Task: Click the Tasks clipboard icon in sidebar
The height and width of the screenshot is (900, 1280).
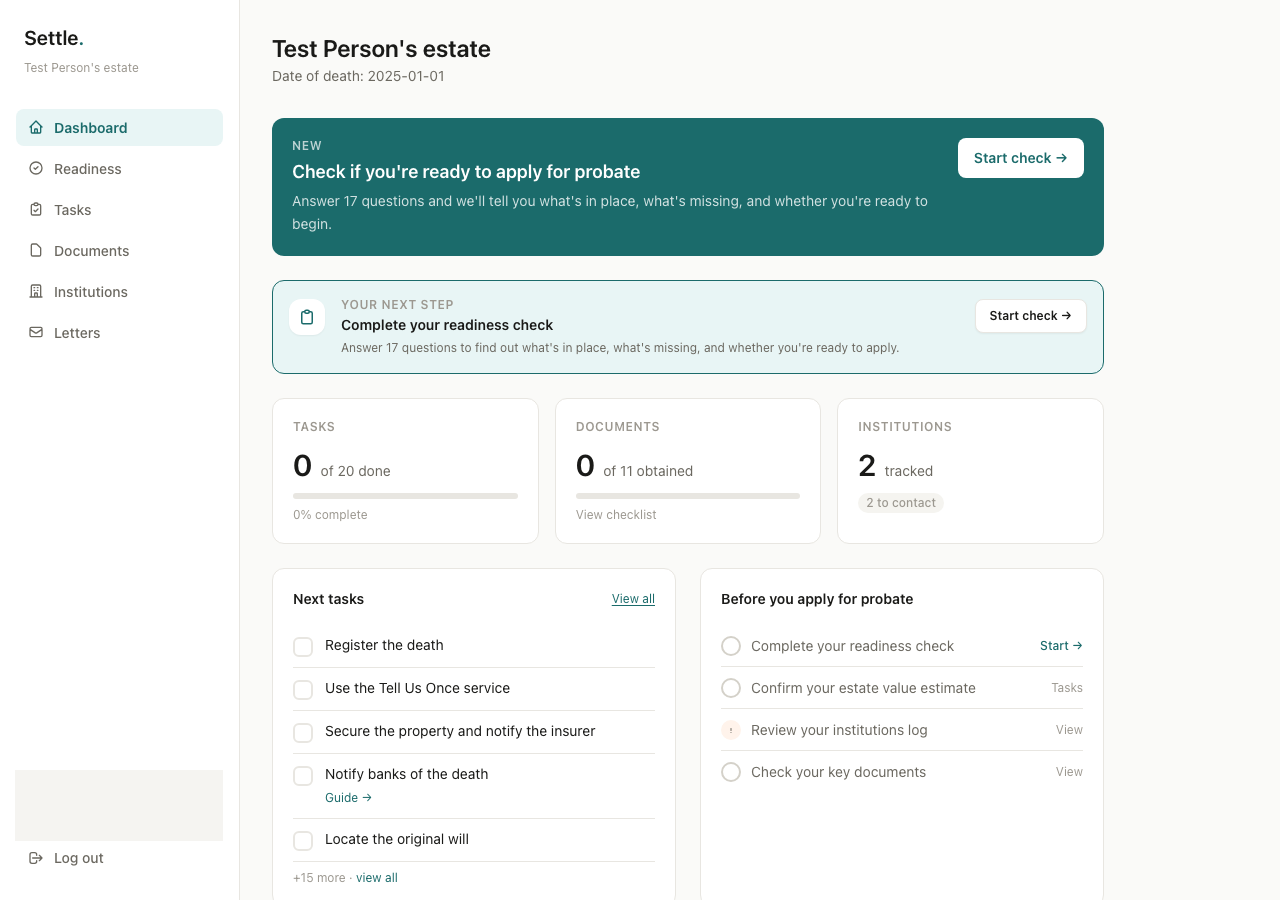Action: pyautogui.click(x=36, y=209)
